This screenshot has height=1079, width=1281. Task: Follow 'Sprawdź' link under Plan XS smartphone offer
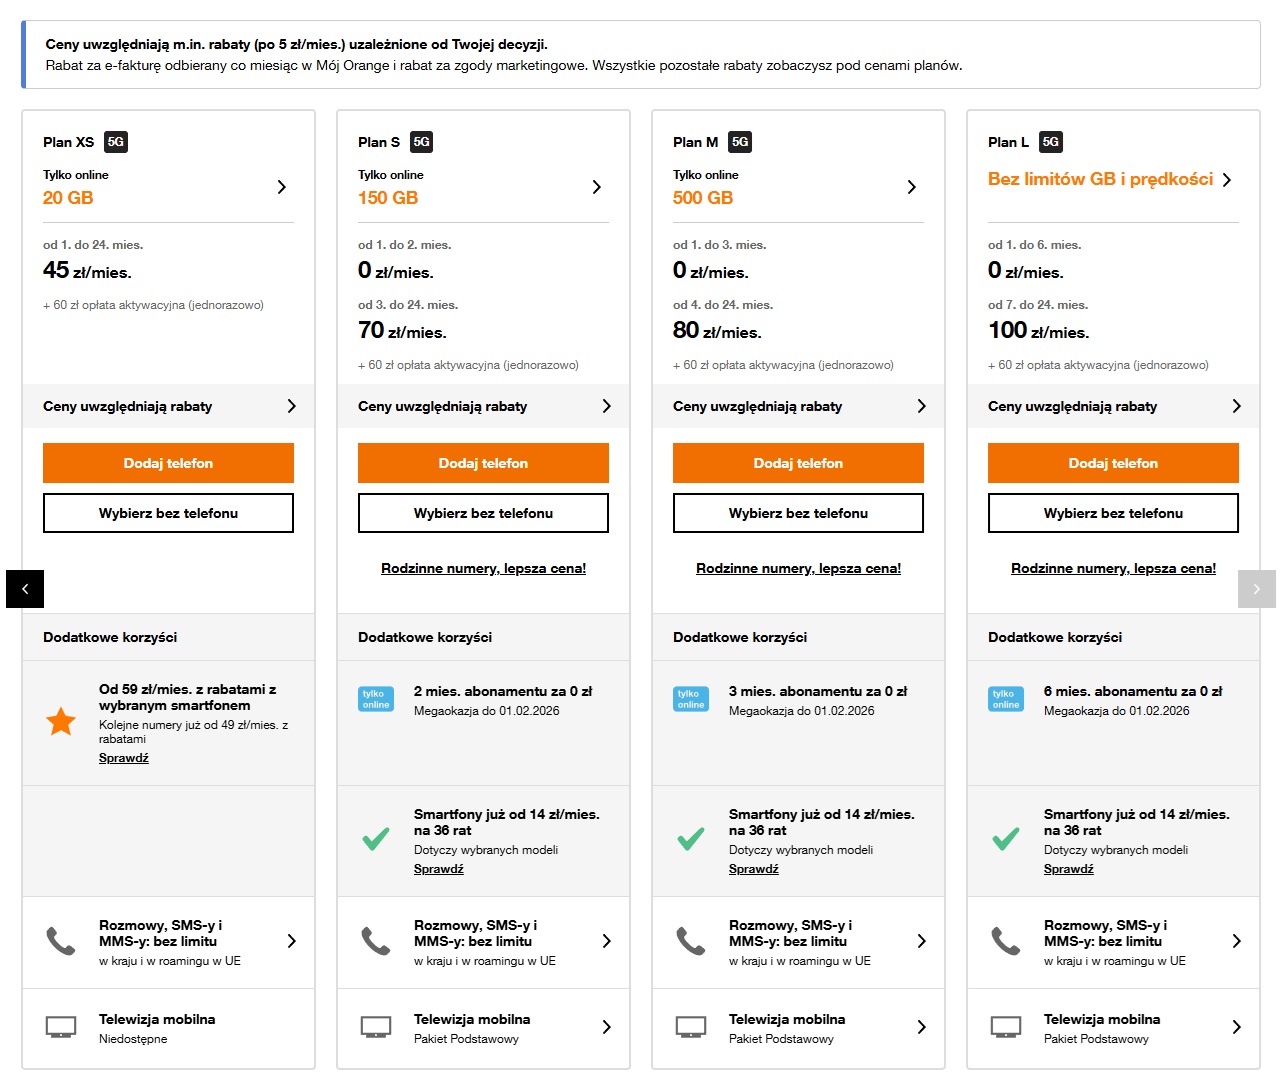[x=124, y=758]
